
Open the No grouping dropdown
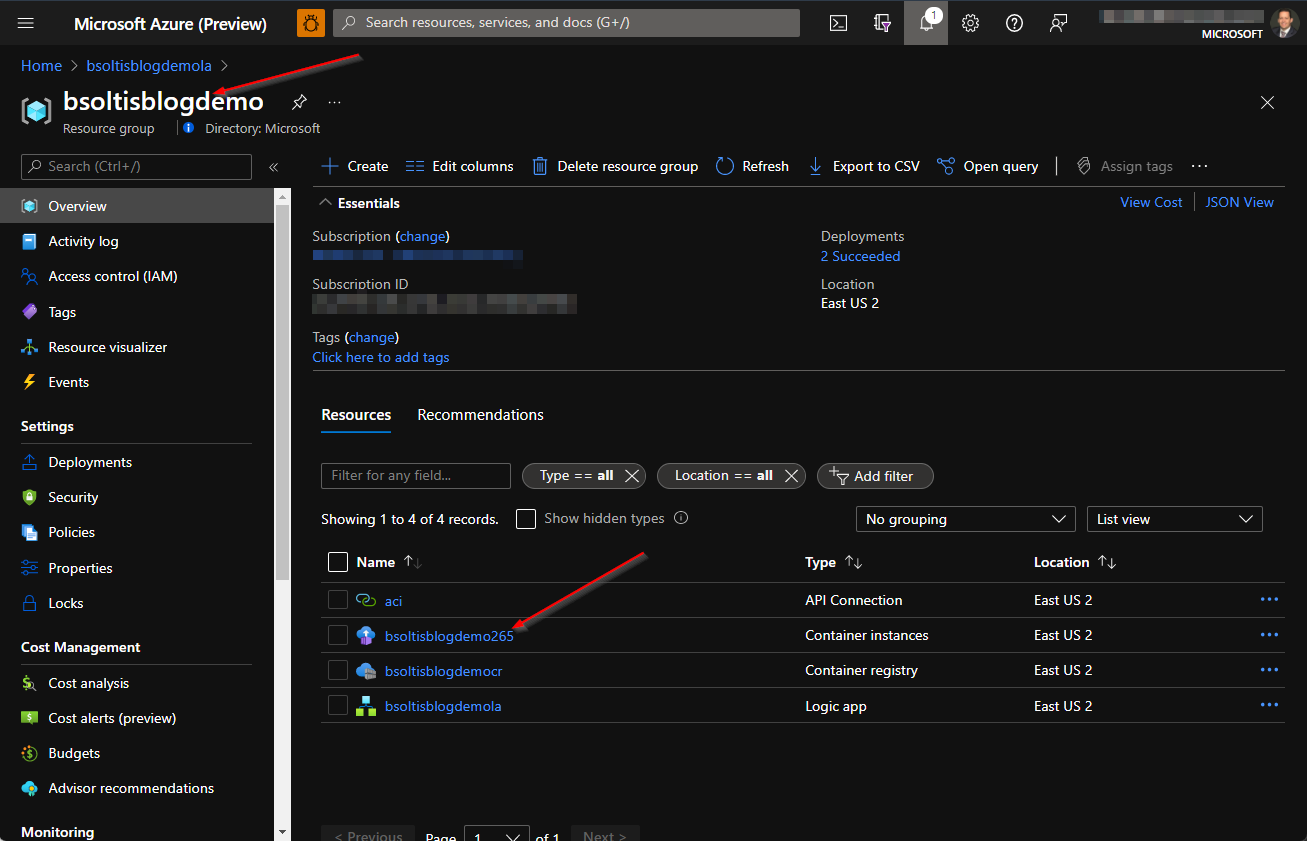(x=964, y=518)
